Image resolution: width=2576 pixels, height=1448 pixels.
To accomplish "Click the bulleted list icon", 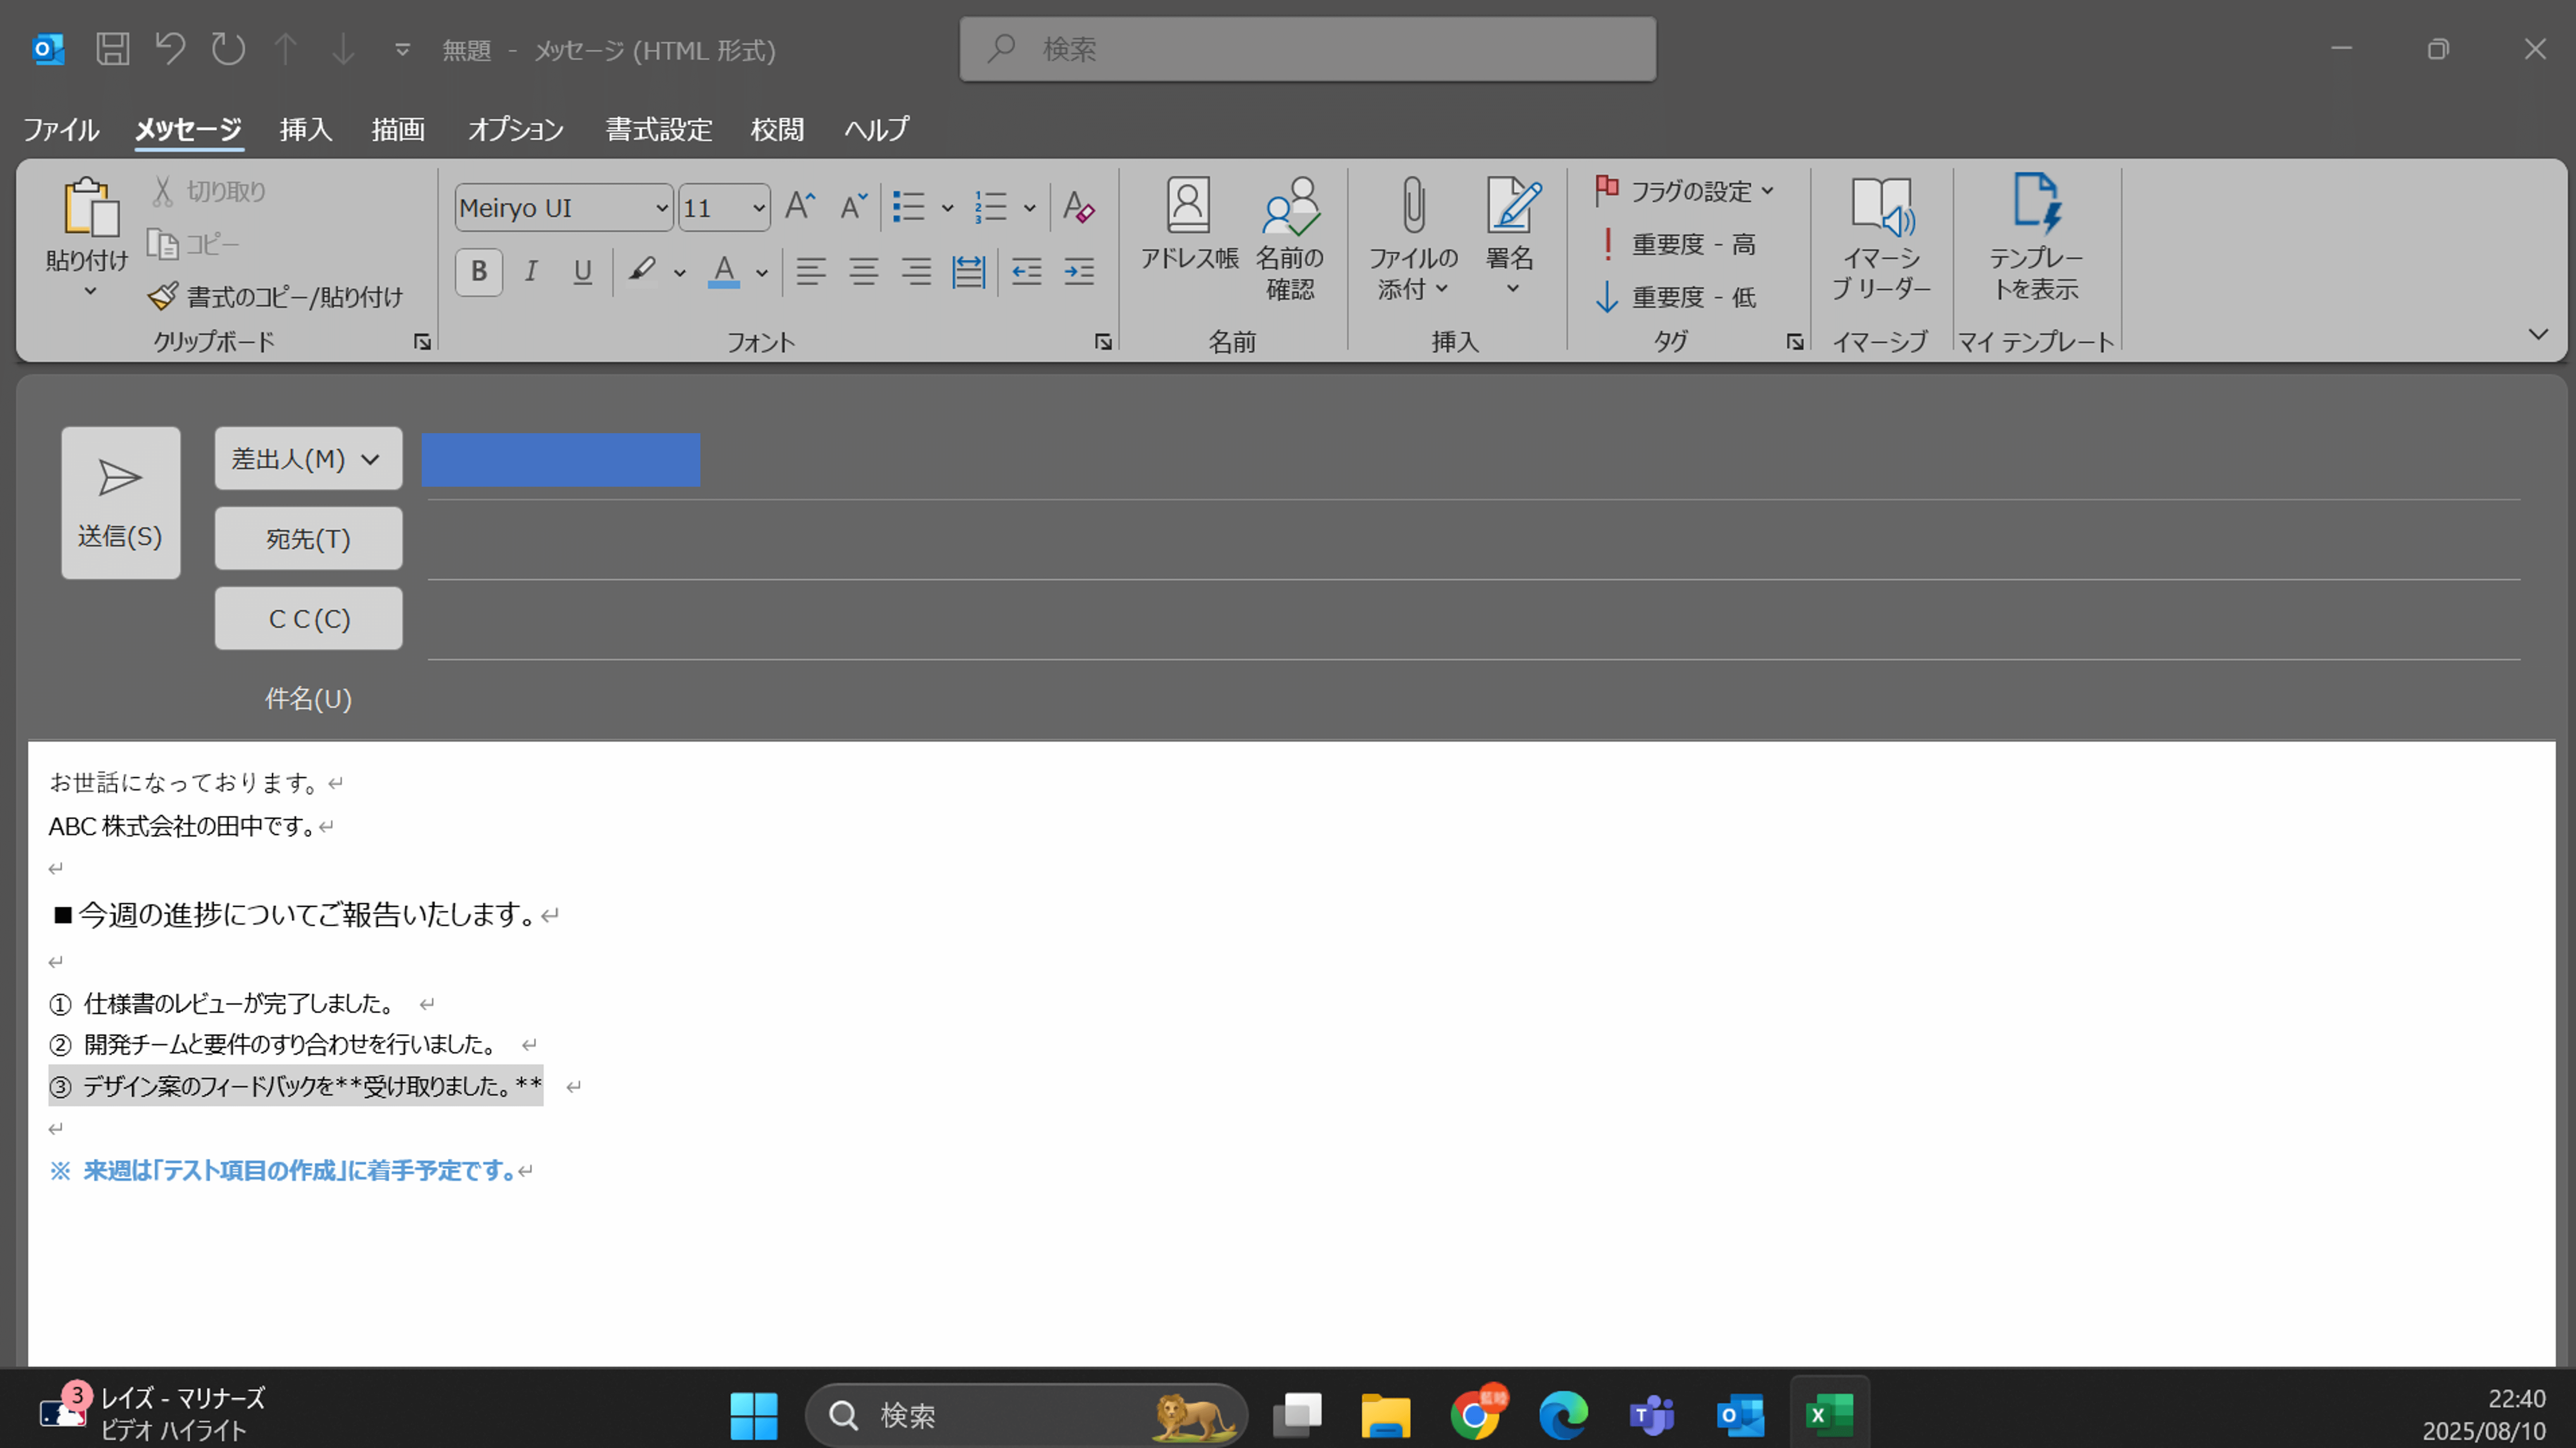I will point(908,207).
